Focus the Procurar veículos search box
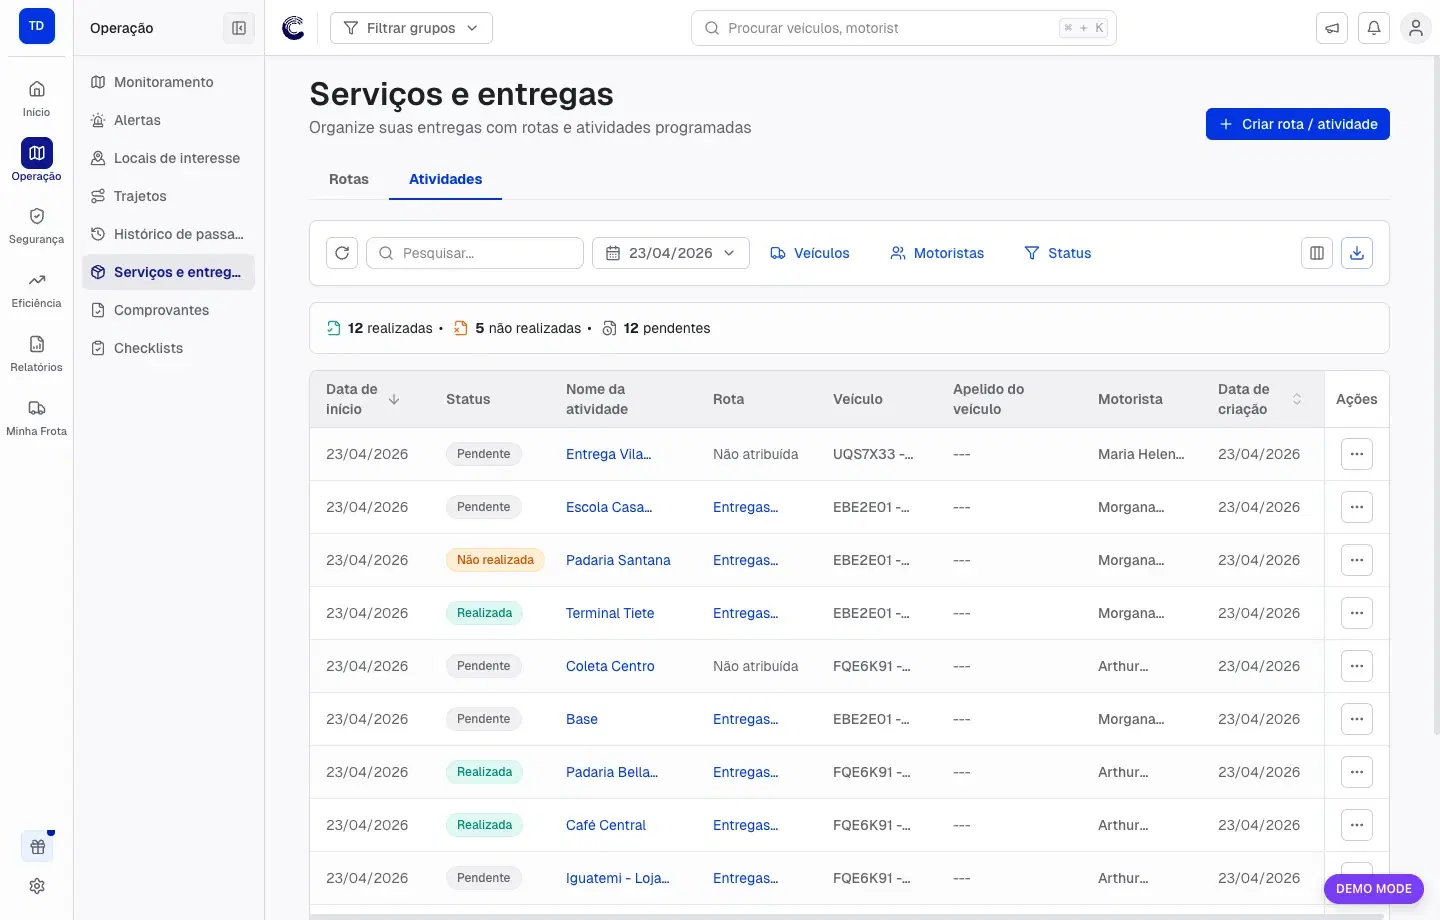Viewport: 1440px width, 920px height. pos(903,28)
